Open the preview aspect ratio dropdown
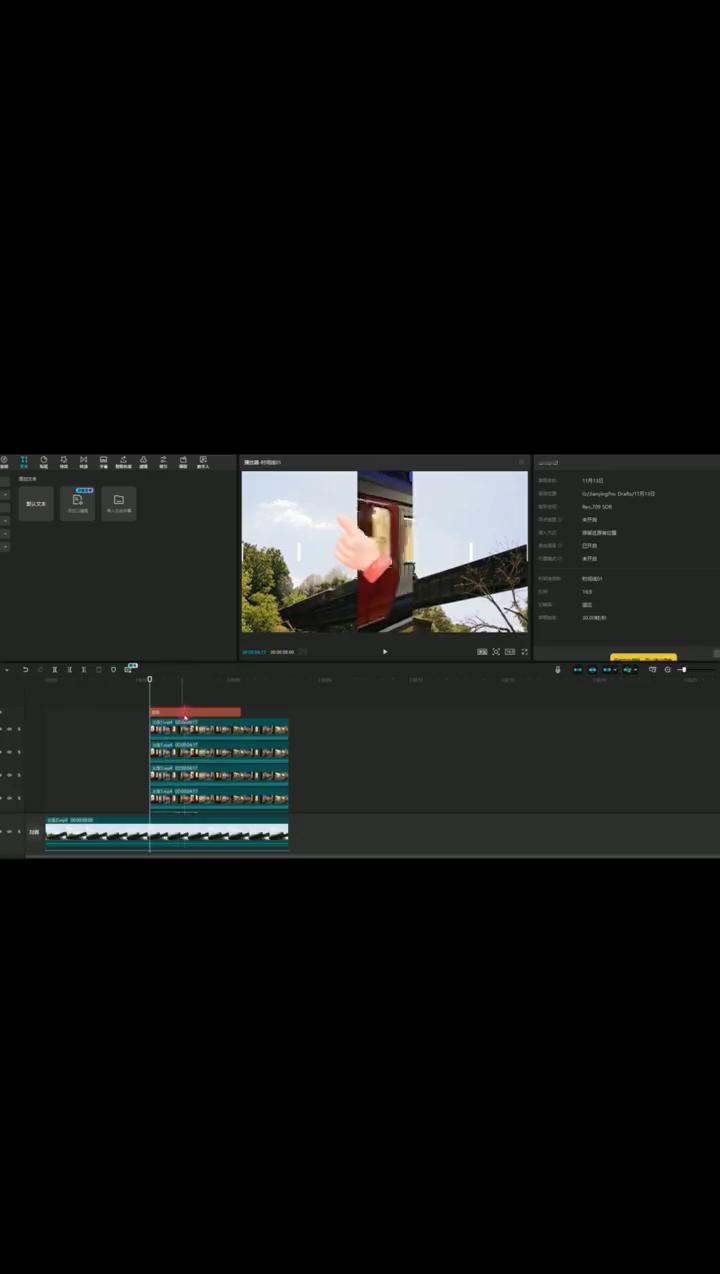The height and width of the screenshot is (1274, 720). point(510,651)
